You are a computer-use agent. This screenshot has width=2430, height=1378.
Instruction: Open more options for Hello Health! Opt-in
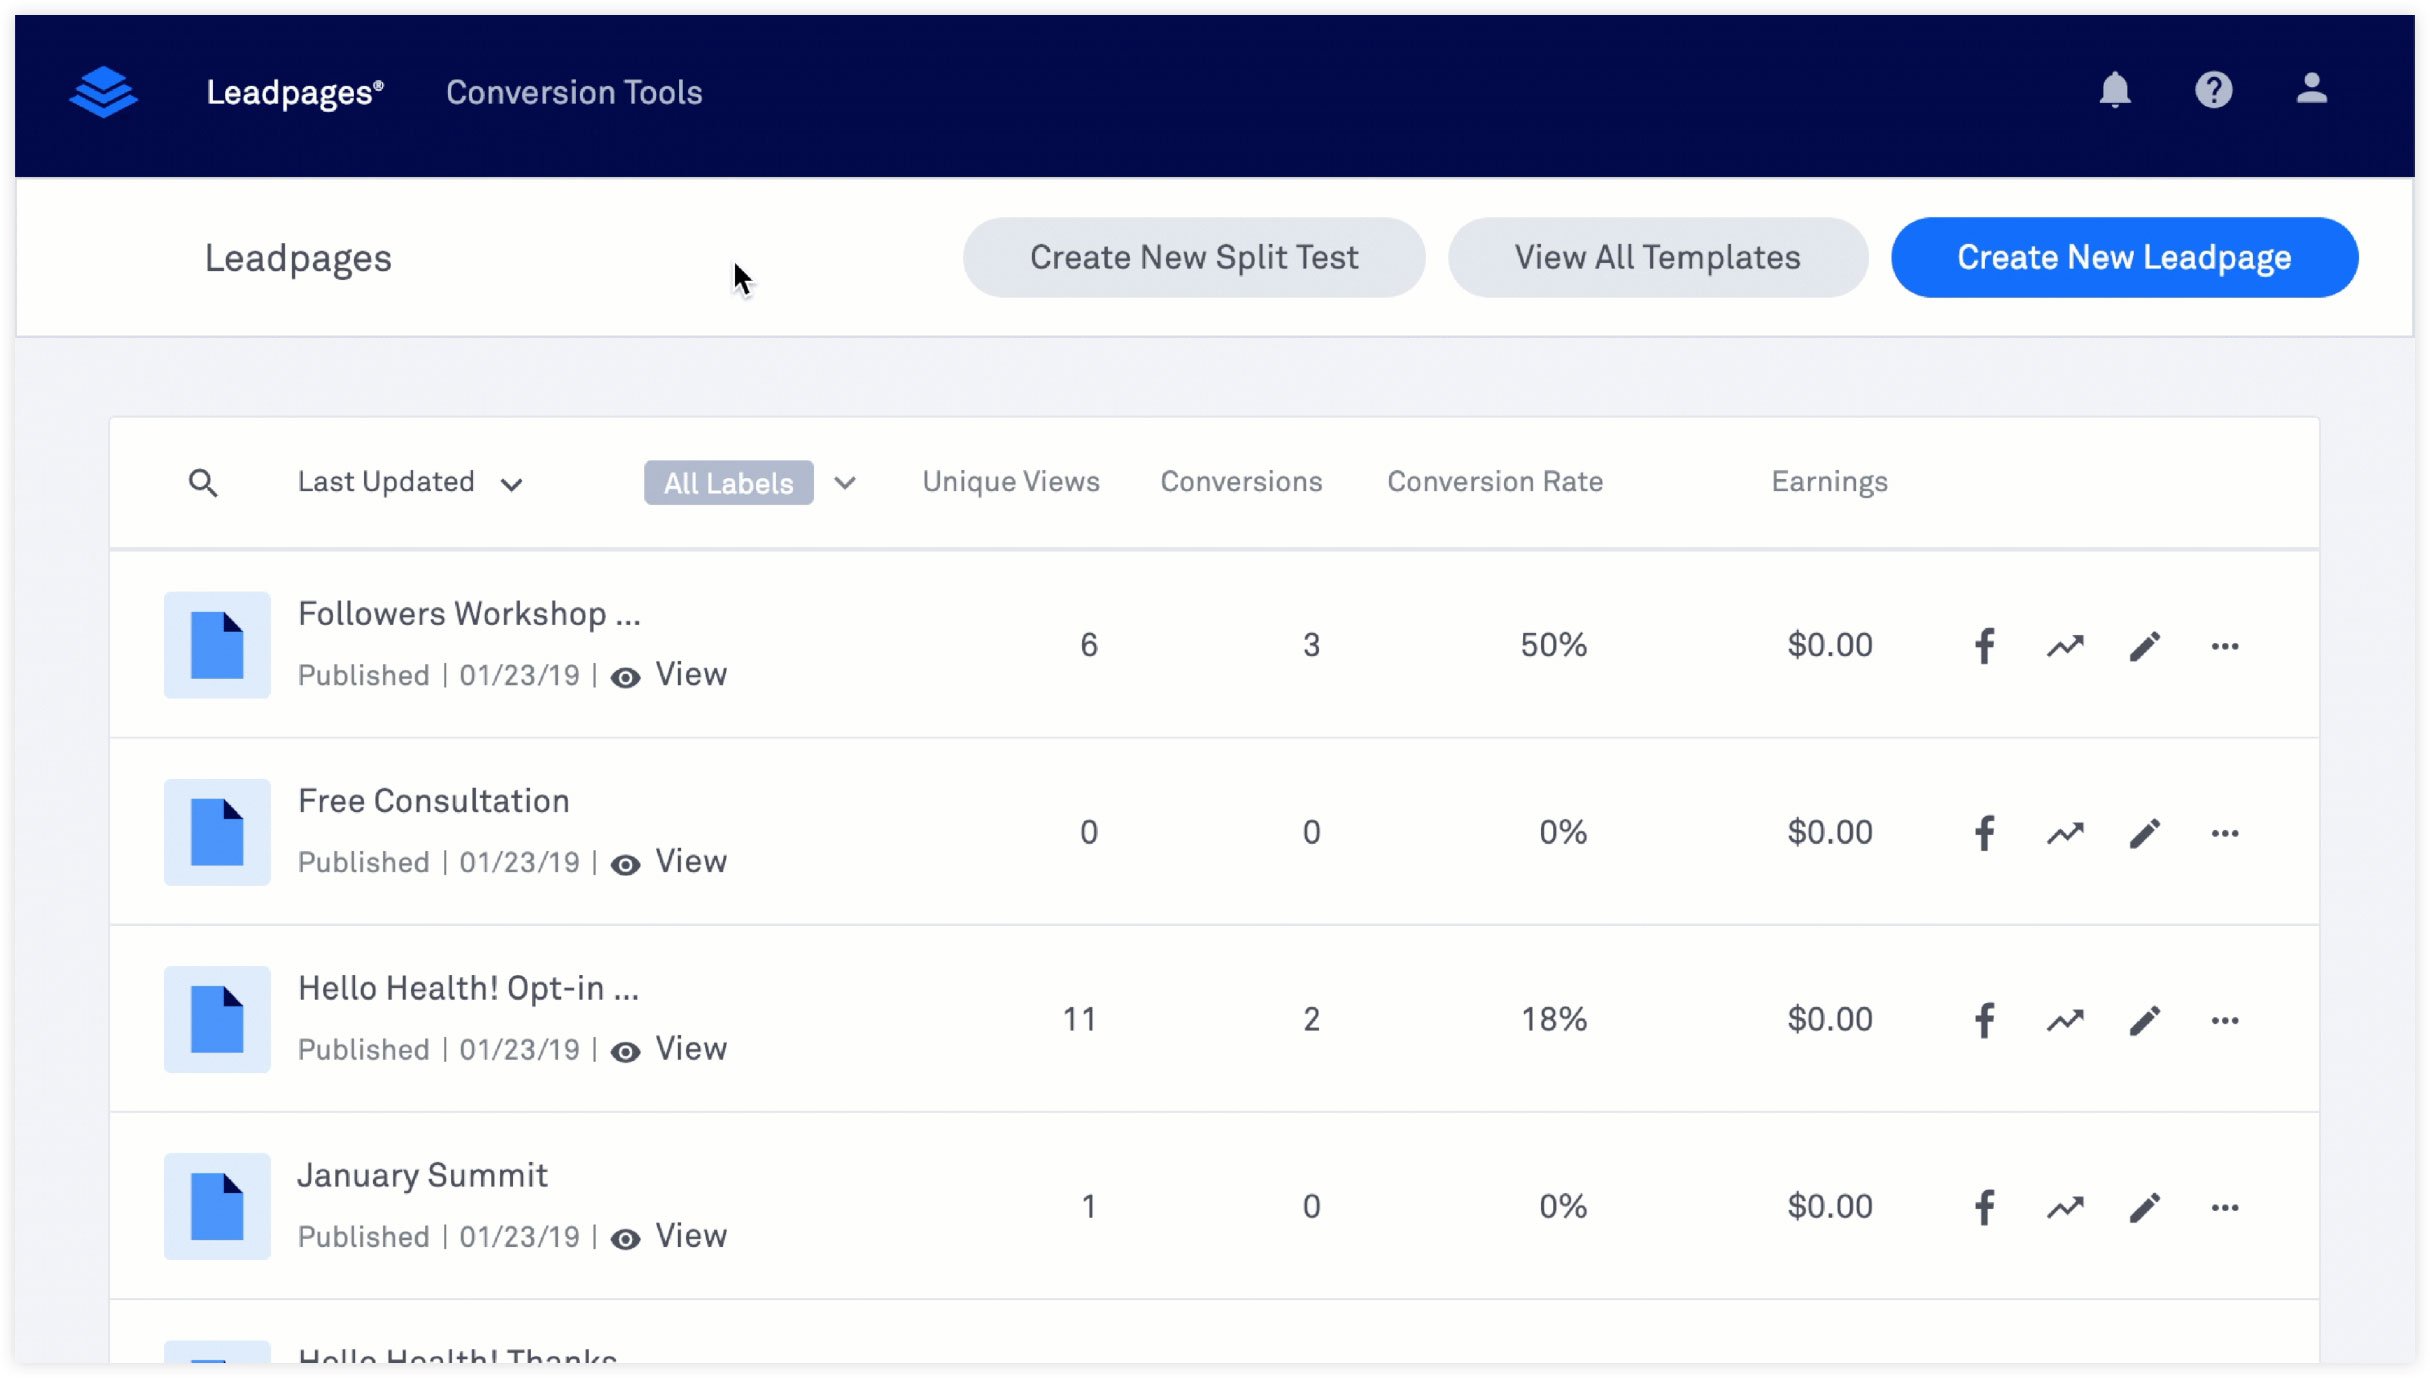2225,1020
